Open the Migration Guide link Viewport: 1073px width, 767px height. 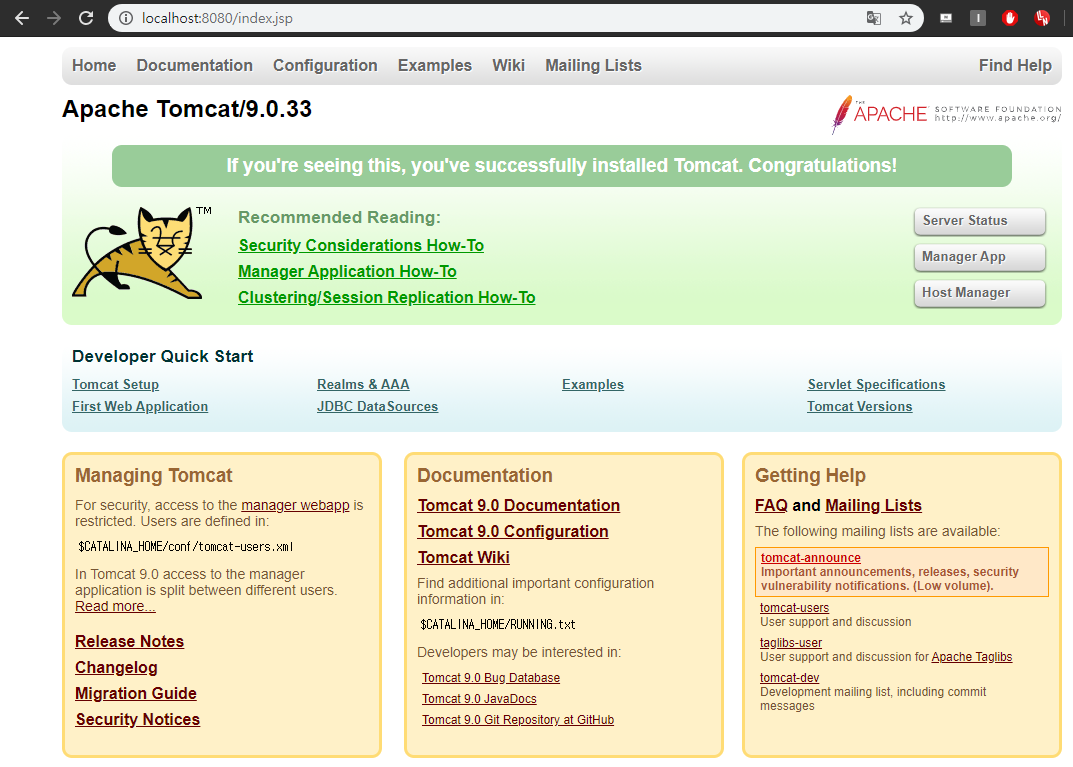coord(135,693)
